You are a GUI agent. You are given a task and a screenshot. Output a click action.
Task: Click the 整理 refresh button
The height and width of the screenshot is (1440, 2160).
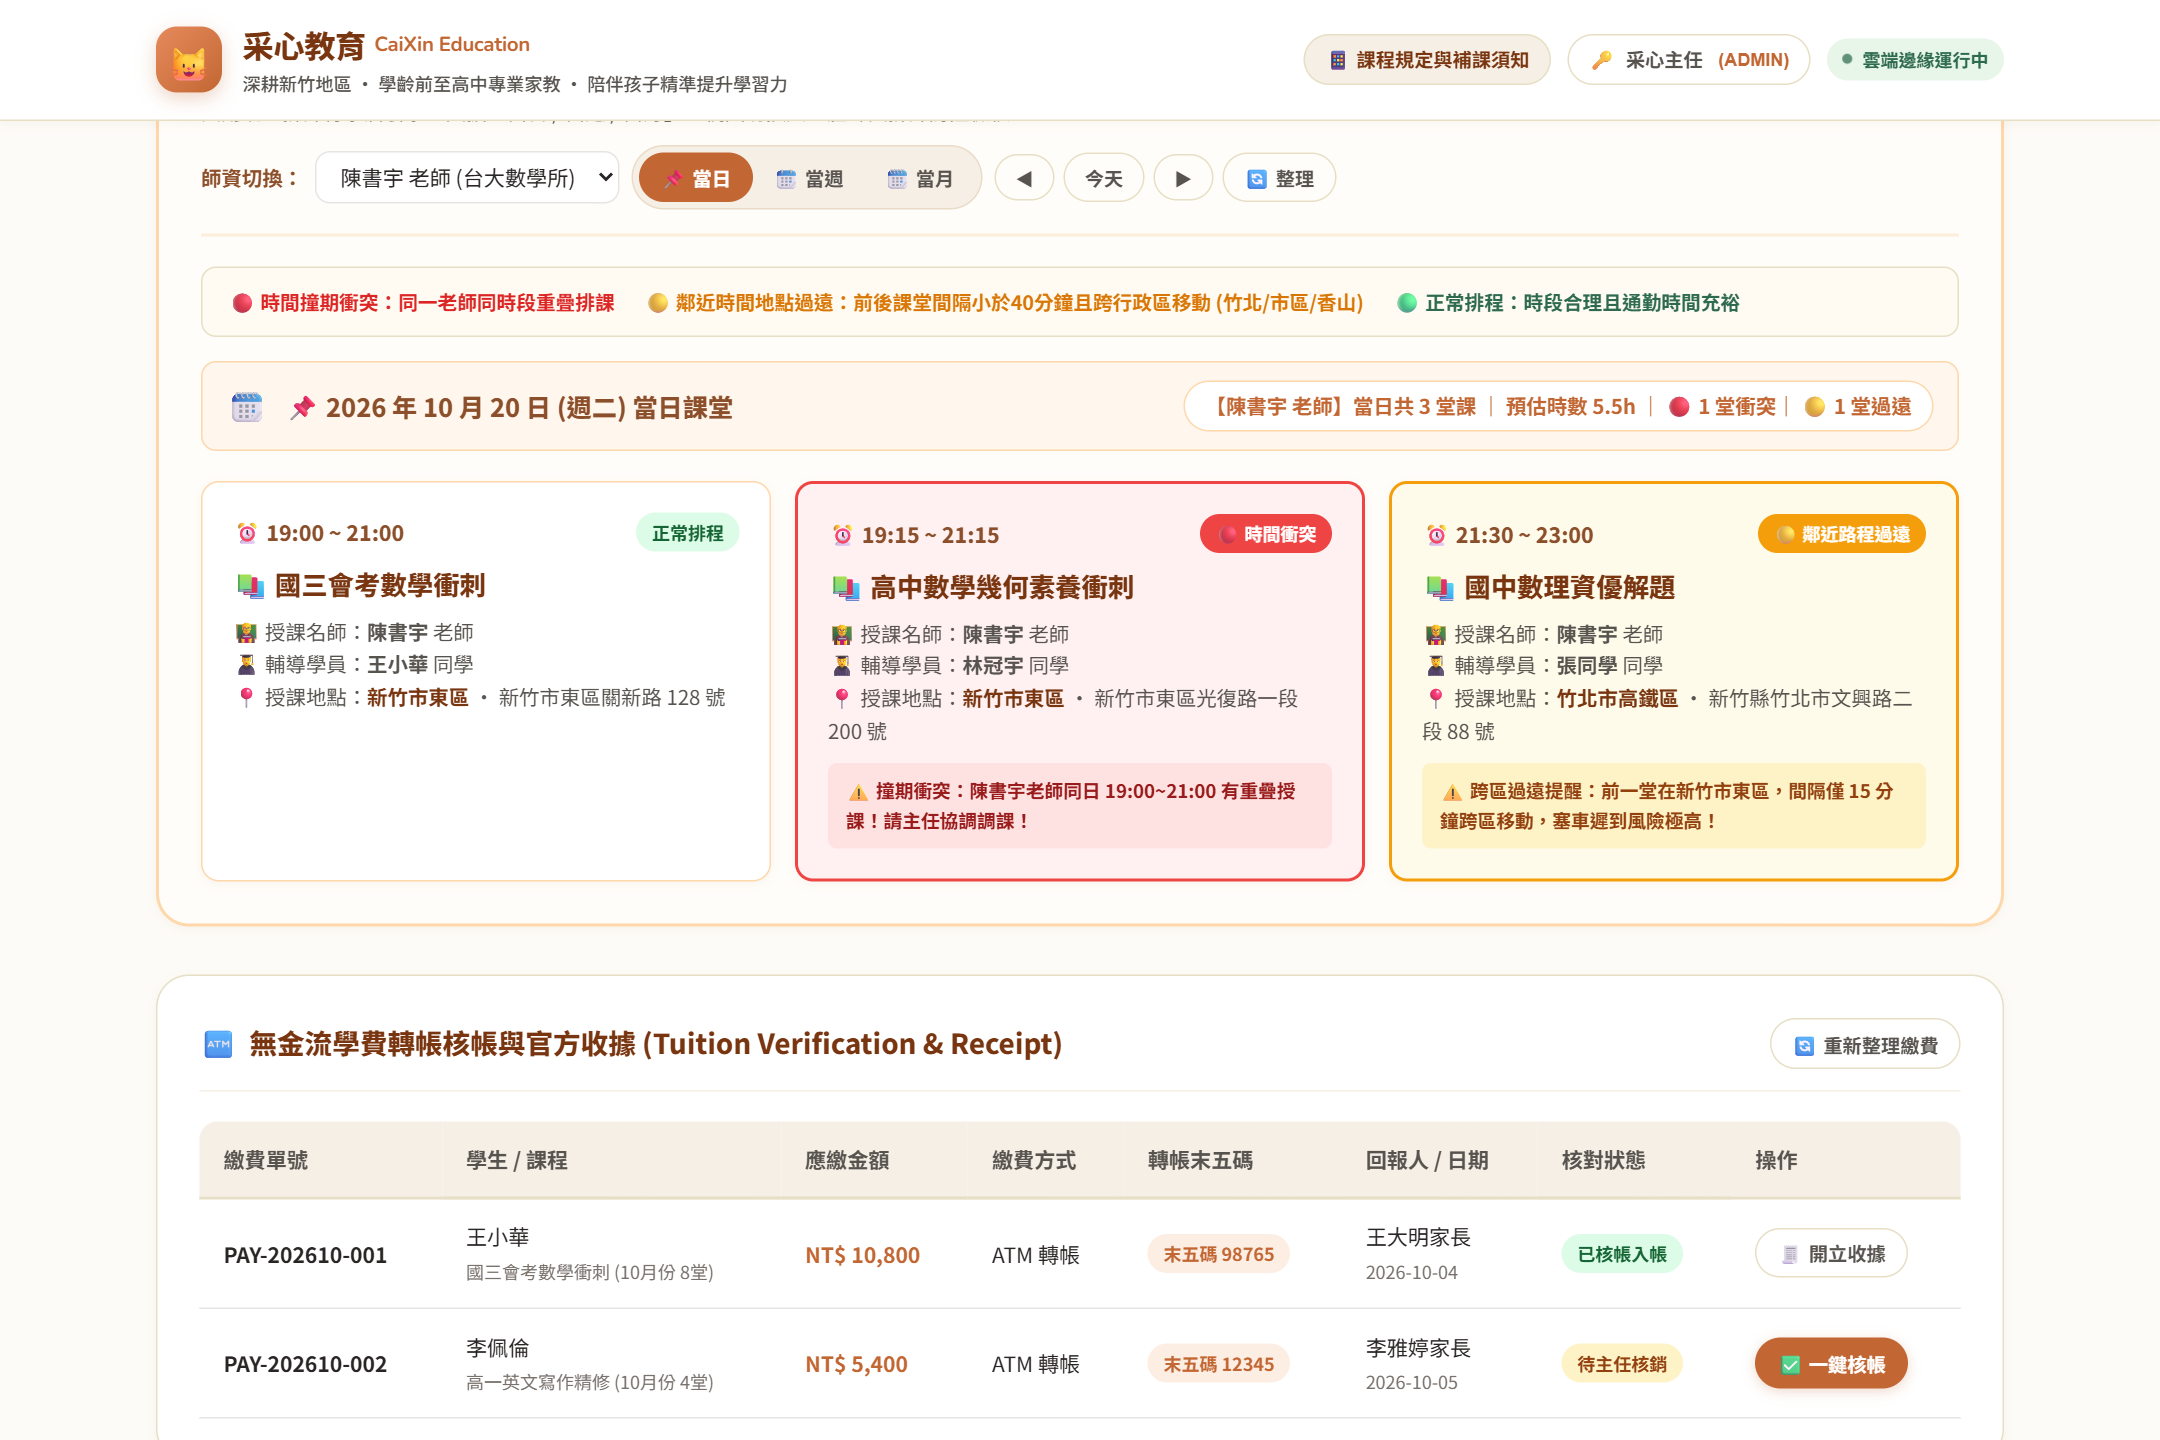point(1279,178)
